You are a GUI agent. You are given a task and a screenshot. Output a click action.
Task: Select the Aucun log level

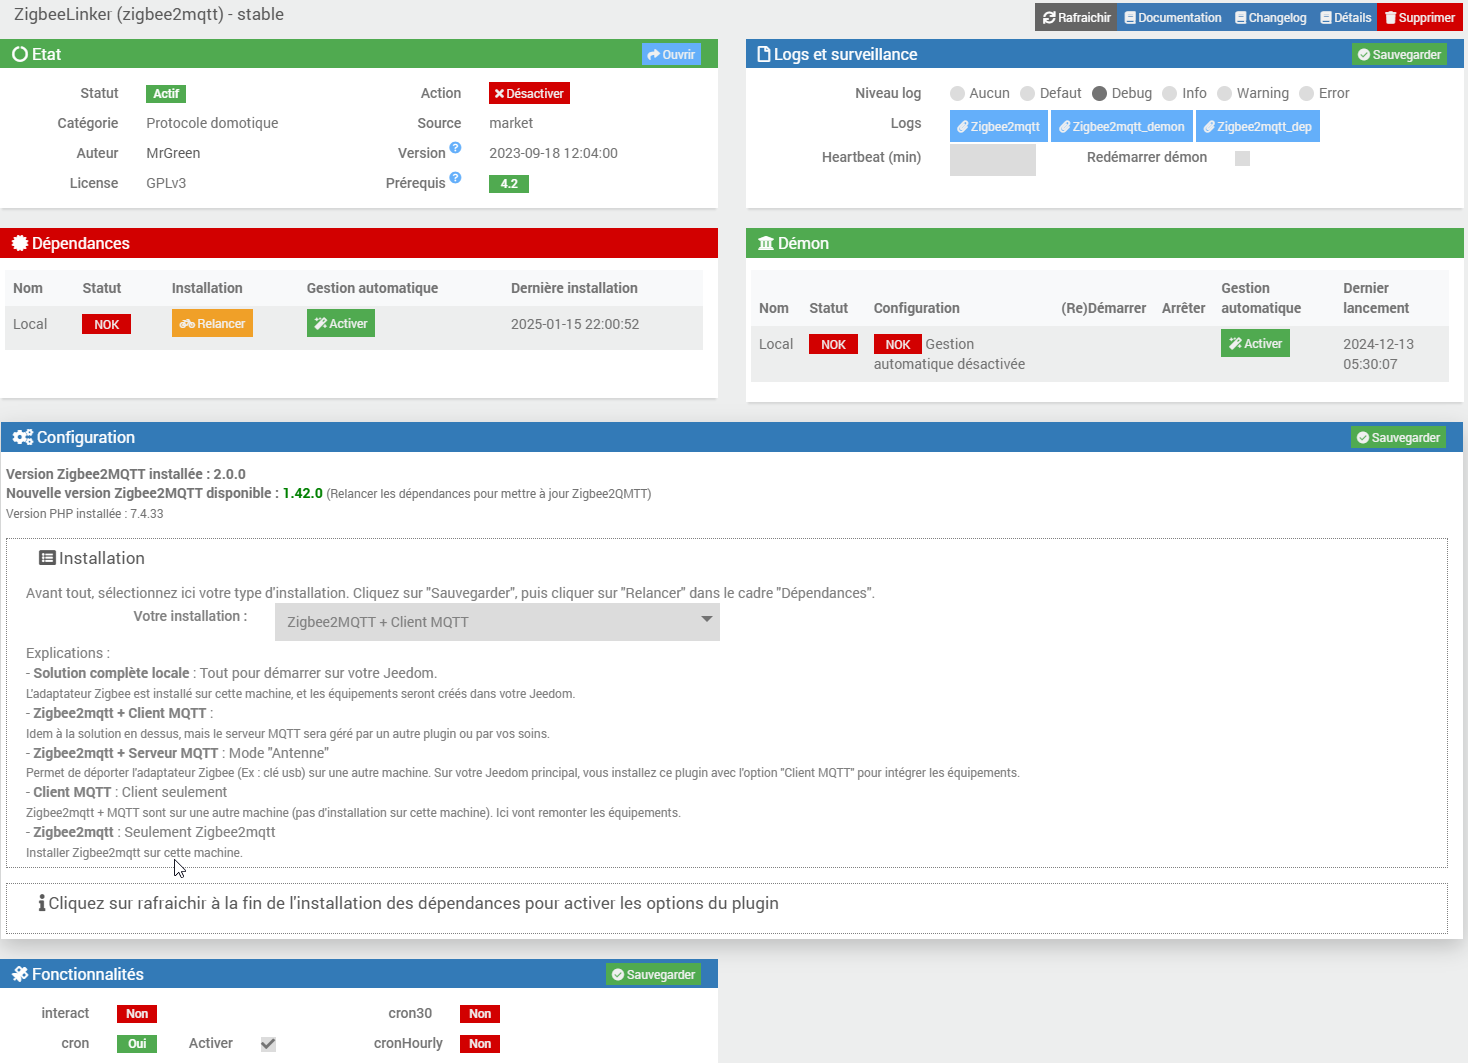(x=957, y=93)
